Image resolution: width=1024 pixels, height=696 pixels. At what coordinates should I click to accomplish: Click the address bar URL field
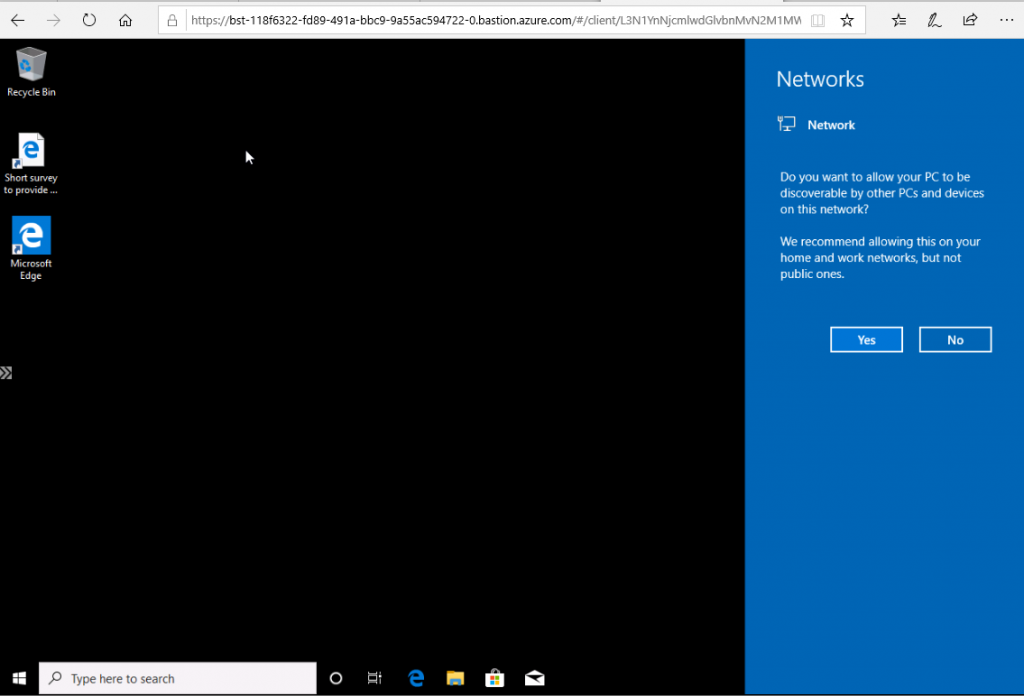coord(490,20)
